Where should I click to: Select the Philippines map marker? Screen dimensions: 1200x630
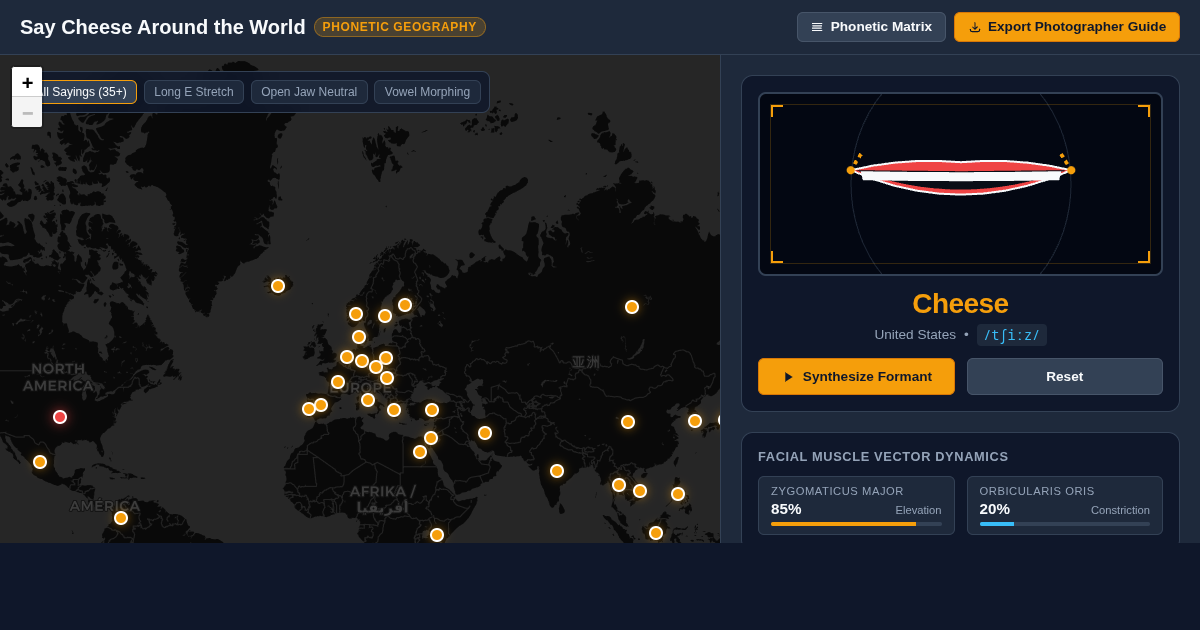(678, 494)
